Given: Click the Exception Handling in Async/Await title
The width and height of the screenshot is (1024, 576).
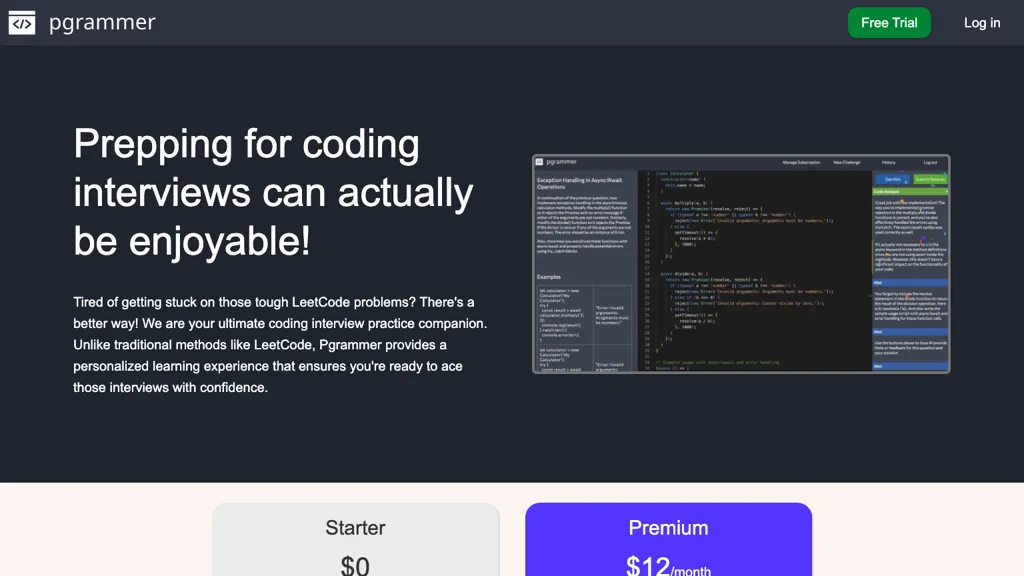Looking at the screenshot, I should (568, 182).
